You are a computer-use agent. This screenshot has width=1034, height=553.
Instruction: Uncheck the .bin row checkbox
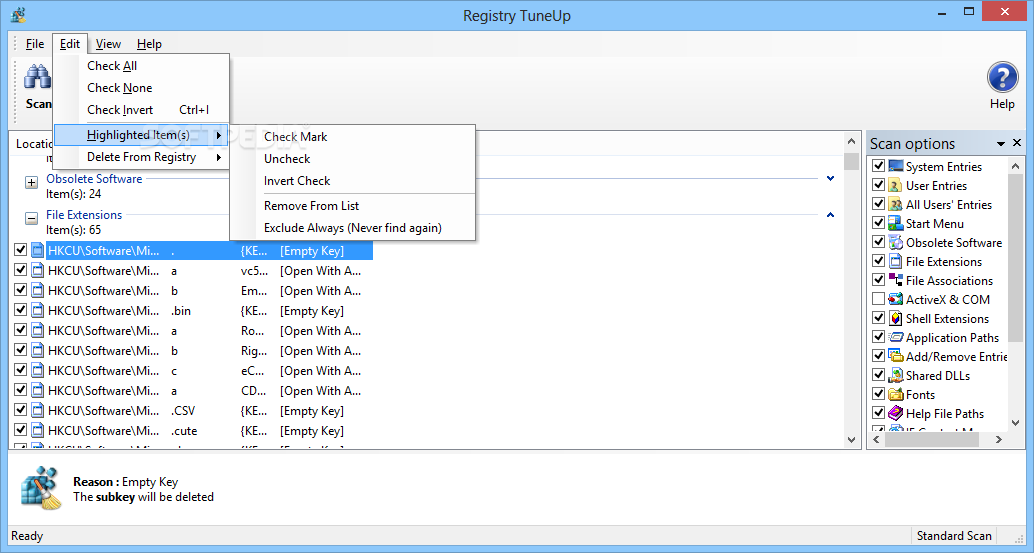pos(20,310)
